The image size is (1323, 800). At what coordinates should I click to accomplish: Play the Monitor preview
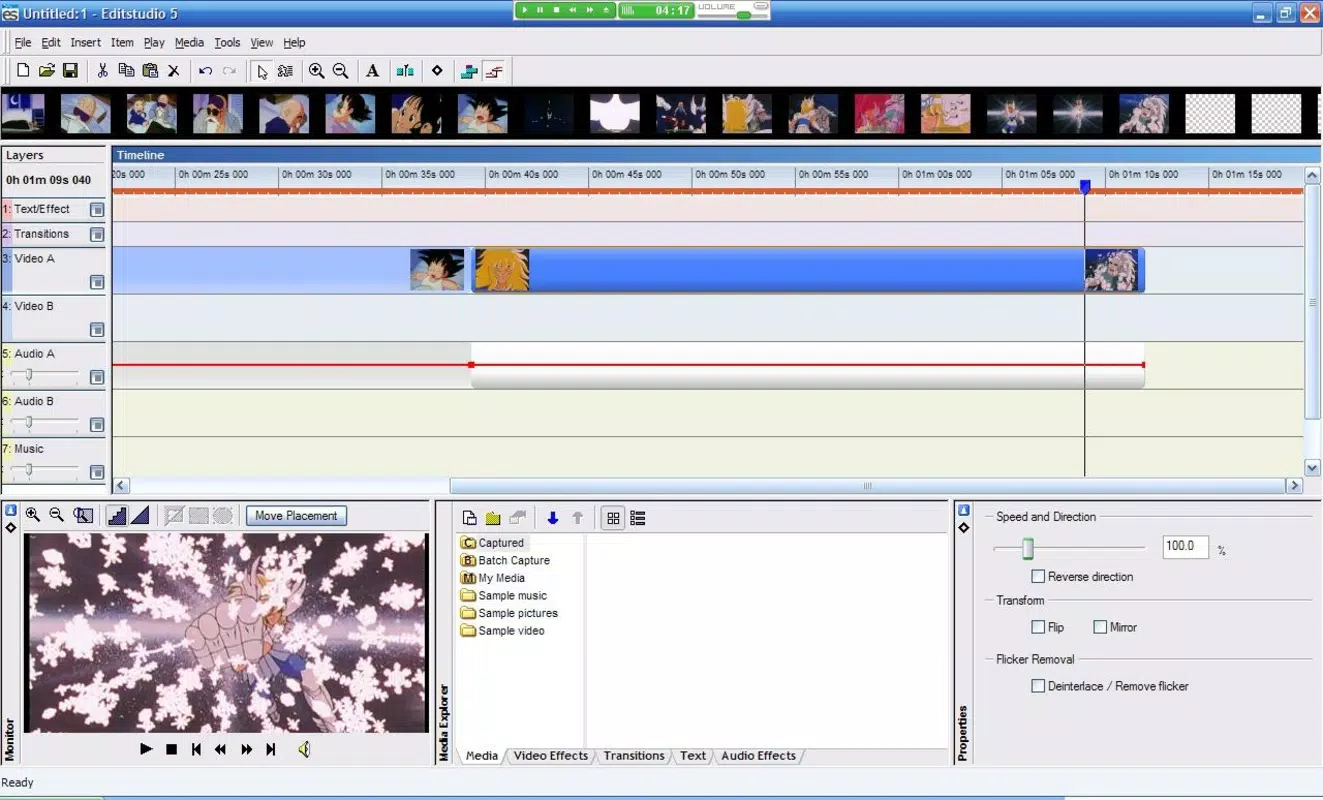pos(146,749)
